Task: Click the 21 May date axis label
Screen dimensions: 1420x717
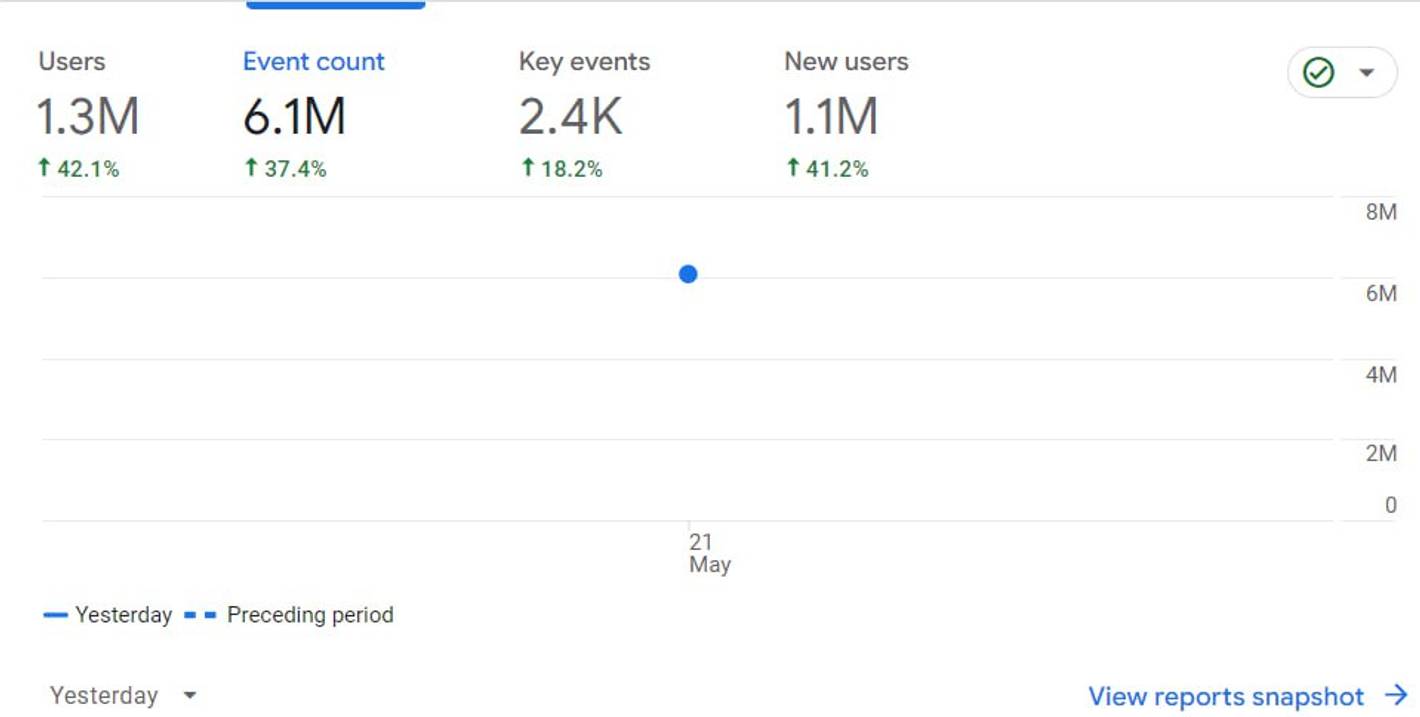Action: pyautogui.click(x=708, y=553)
